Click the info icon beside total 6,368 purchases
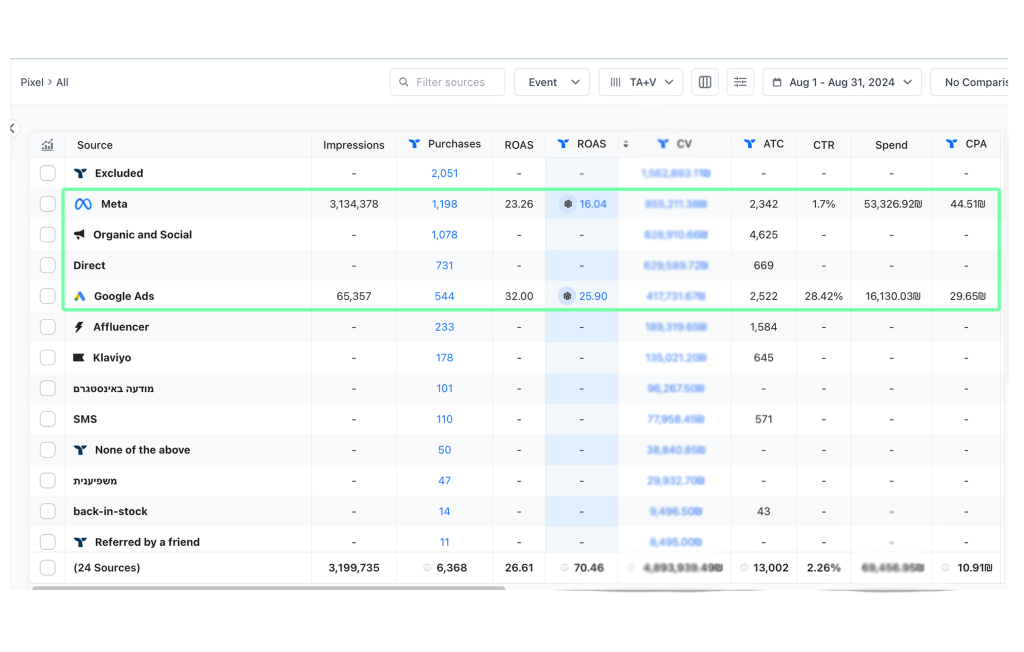 coord(427,568)
